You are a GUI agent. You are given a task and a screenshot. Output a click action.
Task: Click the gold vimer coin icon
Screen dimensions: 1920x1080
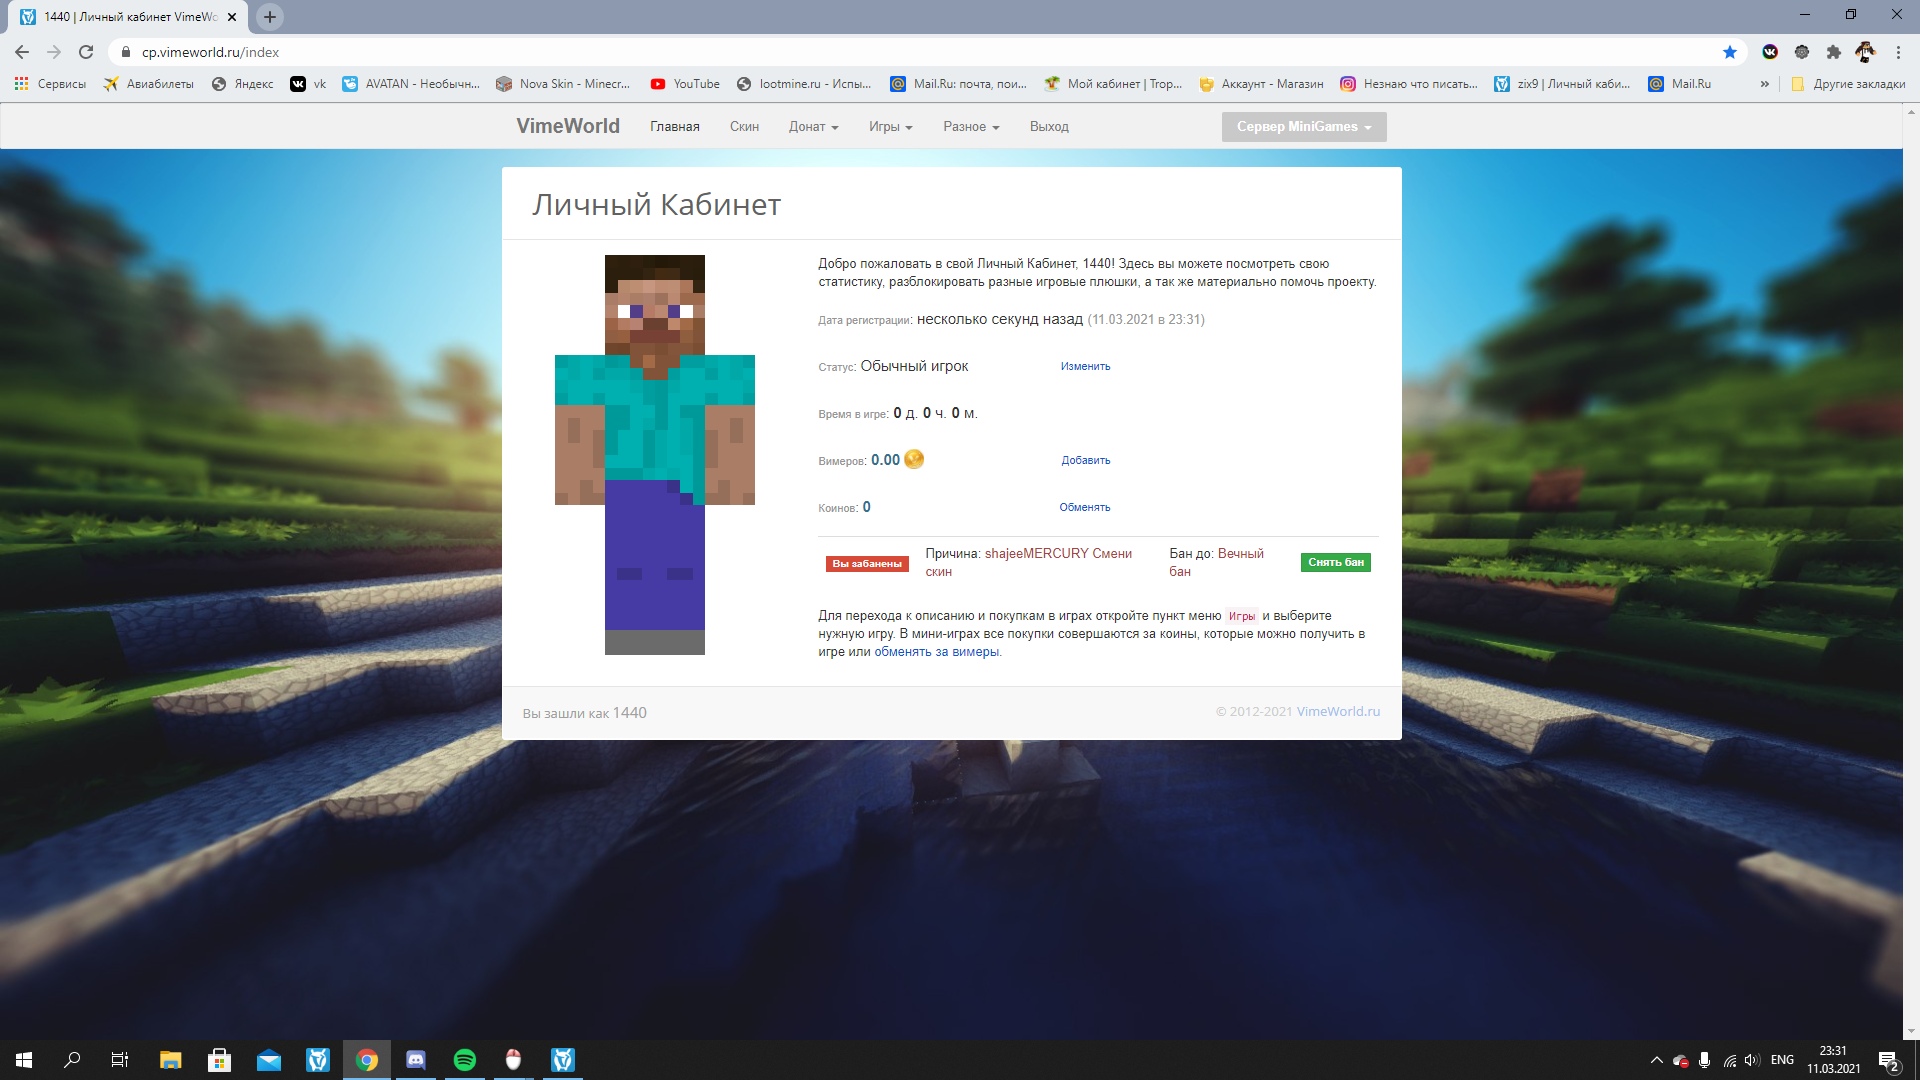tap(914, 459)
